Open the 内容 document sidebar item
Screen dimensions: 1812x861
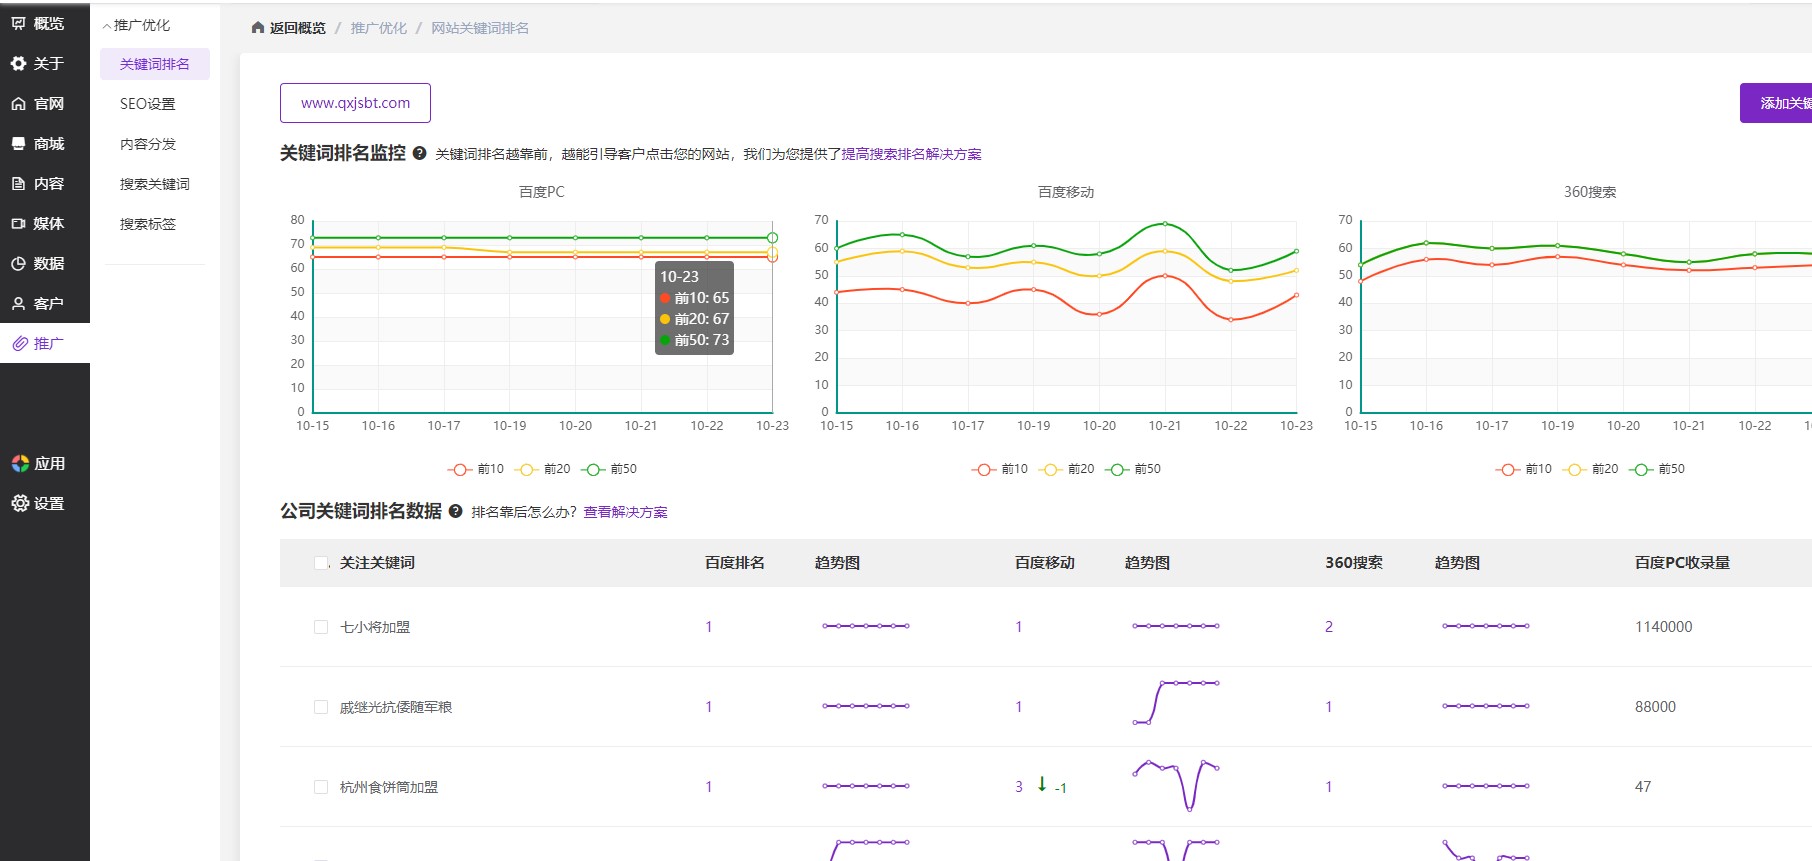point(45,183)
